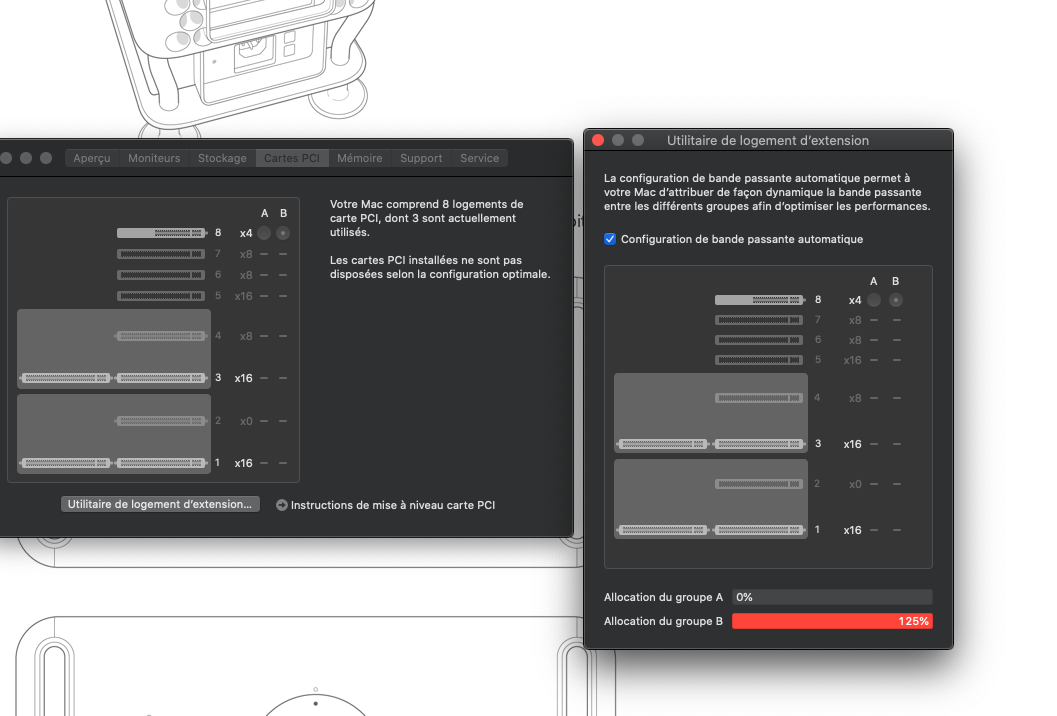
Task: Click slot 2 connector icon in Cartes PCI window
Action: 160,421
